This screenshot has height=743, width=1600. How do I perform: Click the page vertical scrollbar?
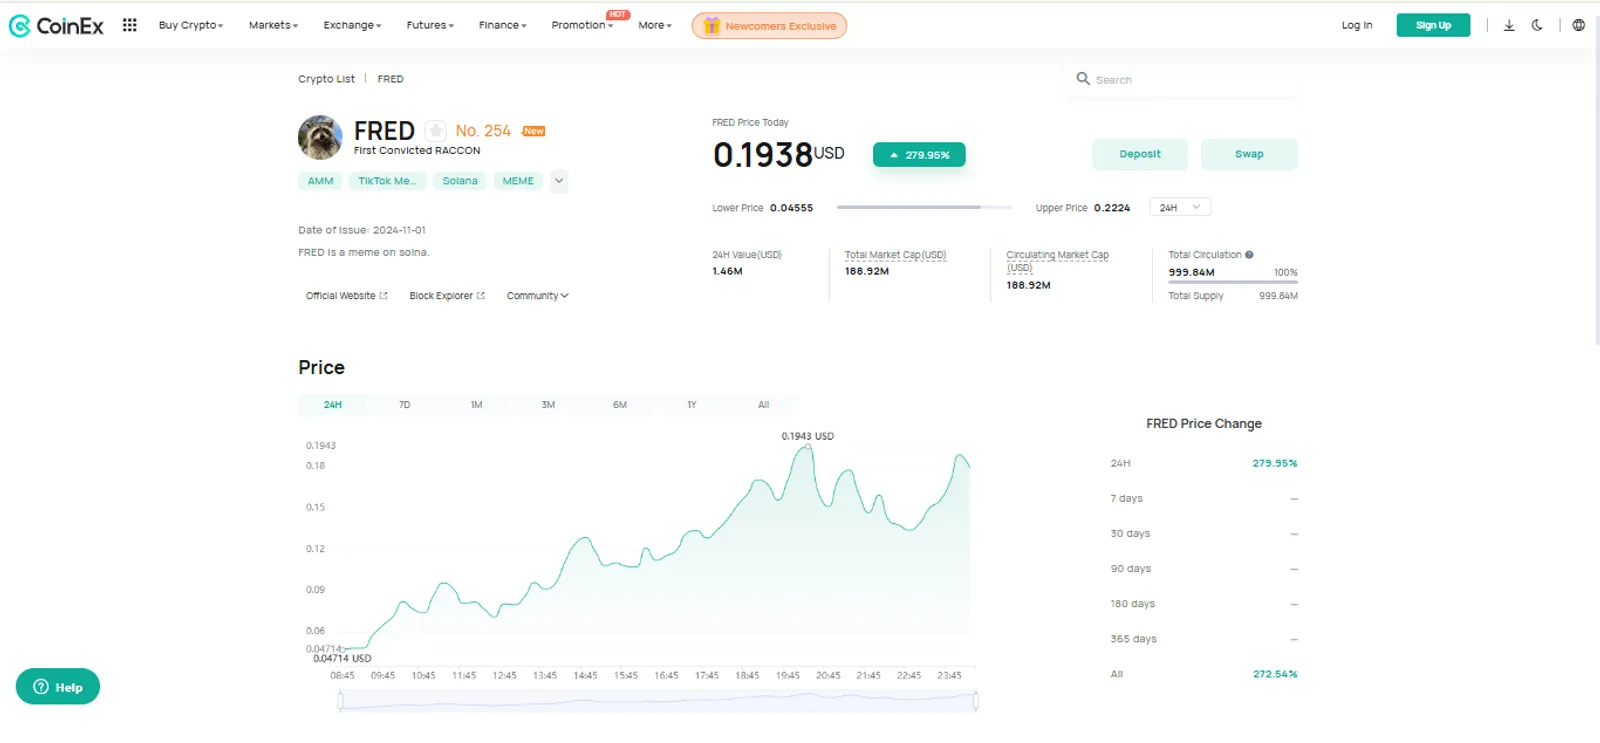[1596, 180]
